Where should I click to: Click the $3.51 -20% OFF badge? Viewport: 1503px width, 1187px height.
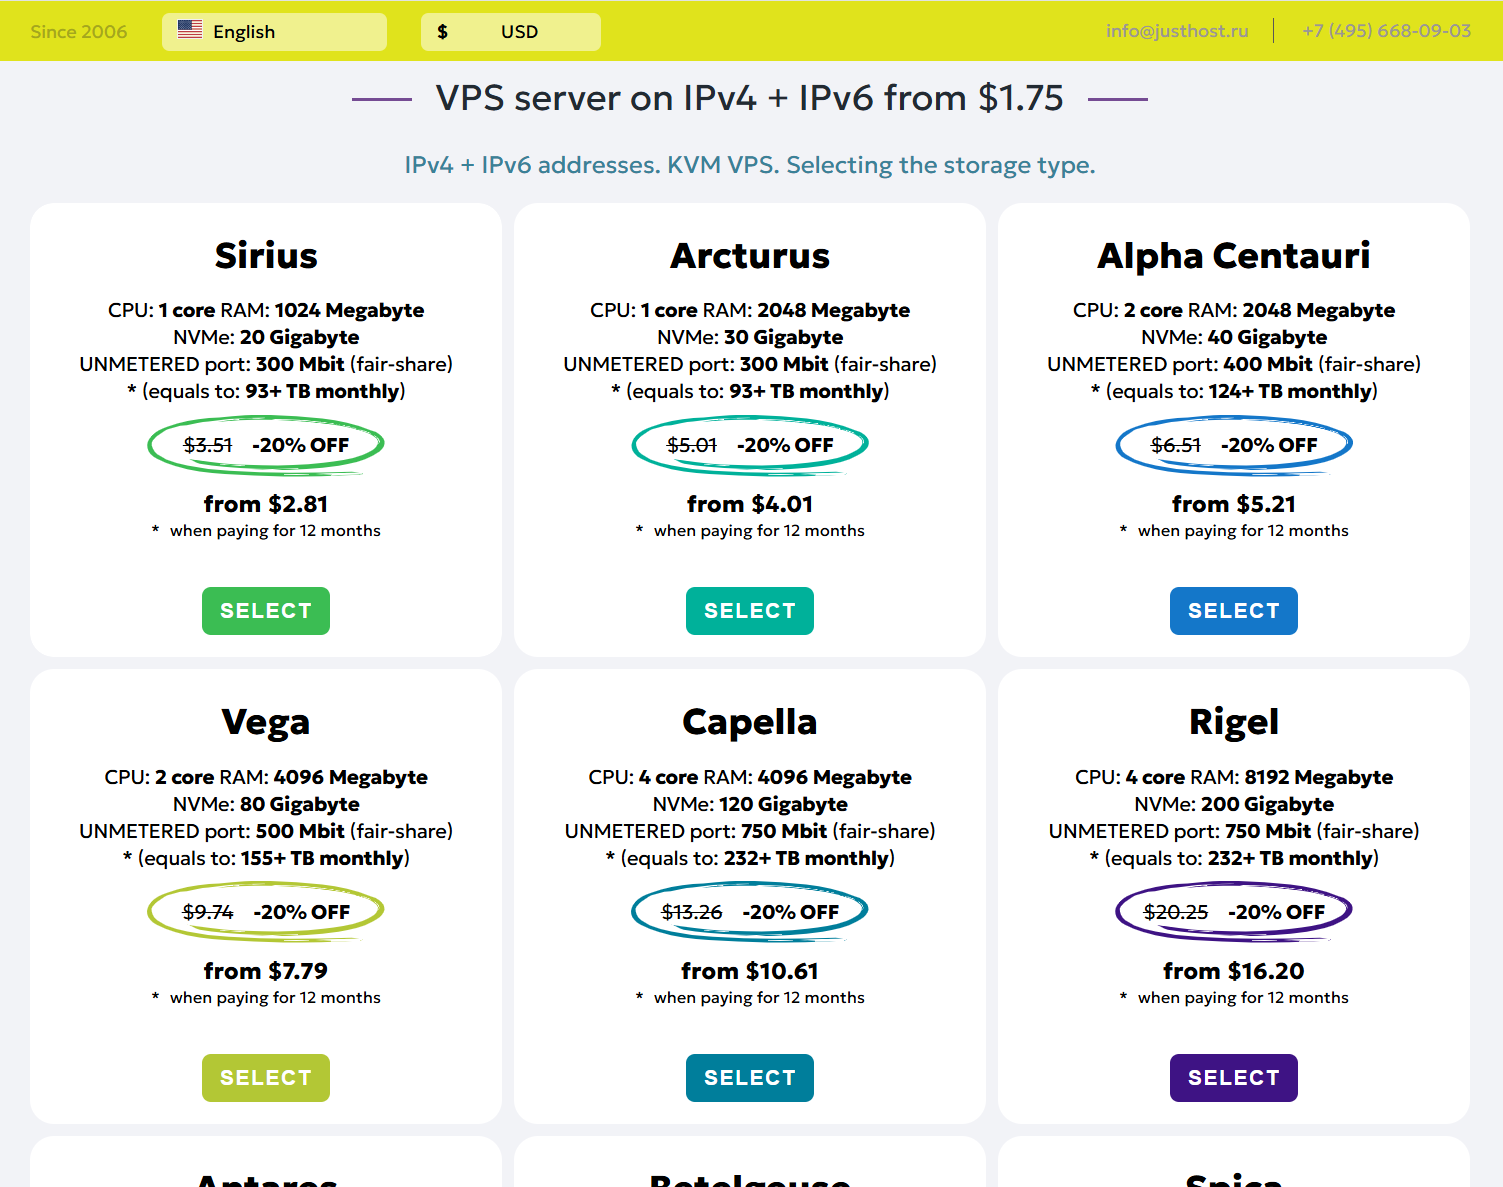tap(266, 445)
